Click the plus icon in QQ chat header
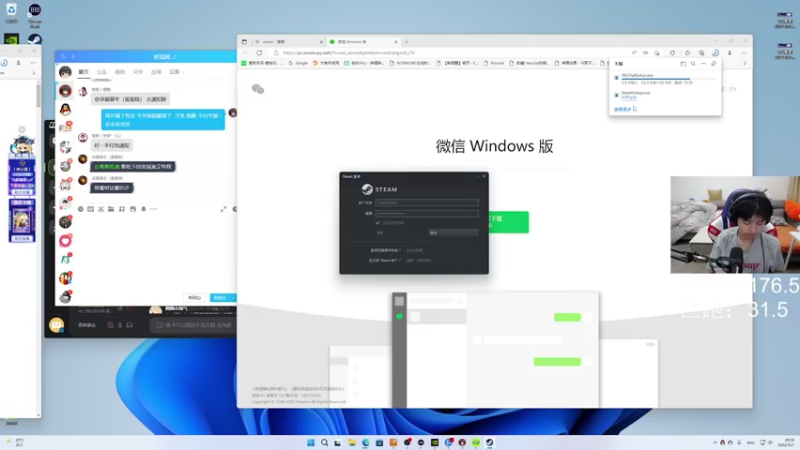The image size is (800, 450). point(73,57)
